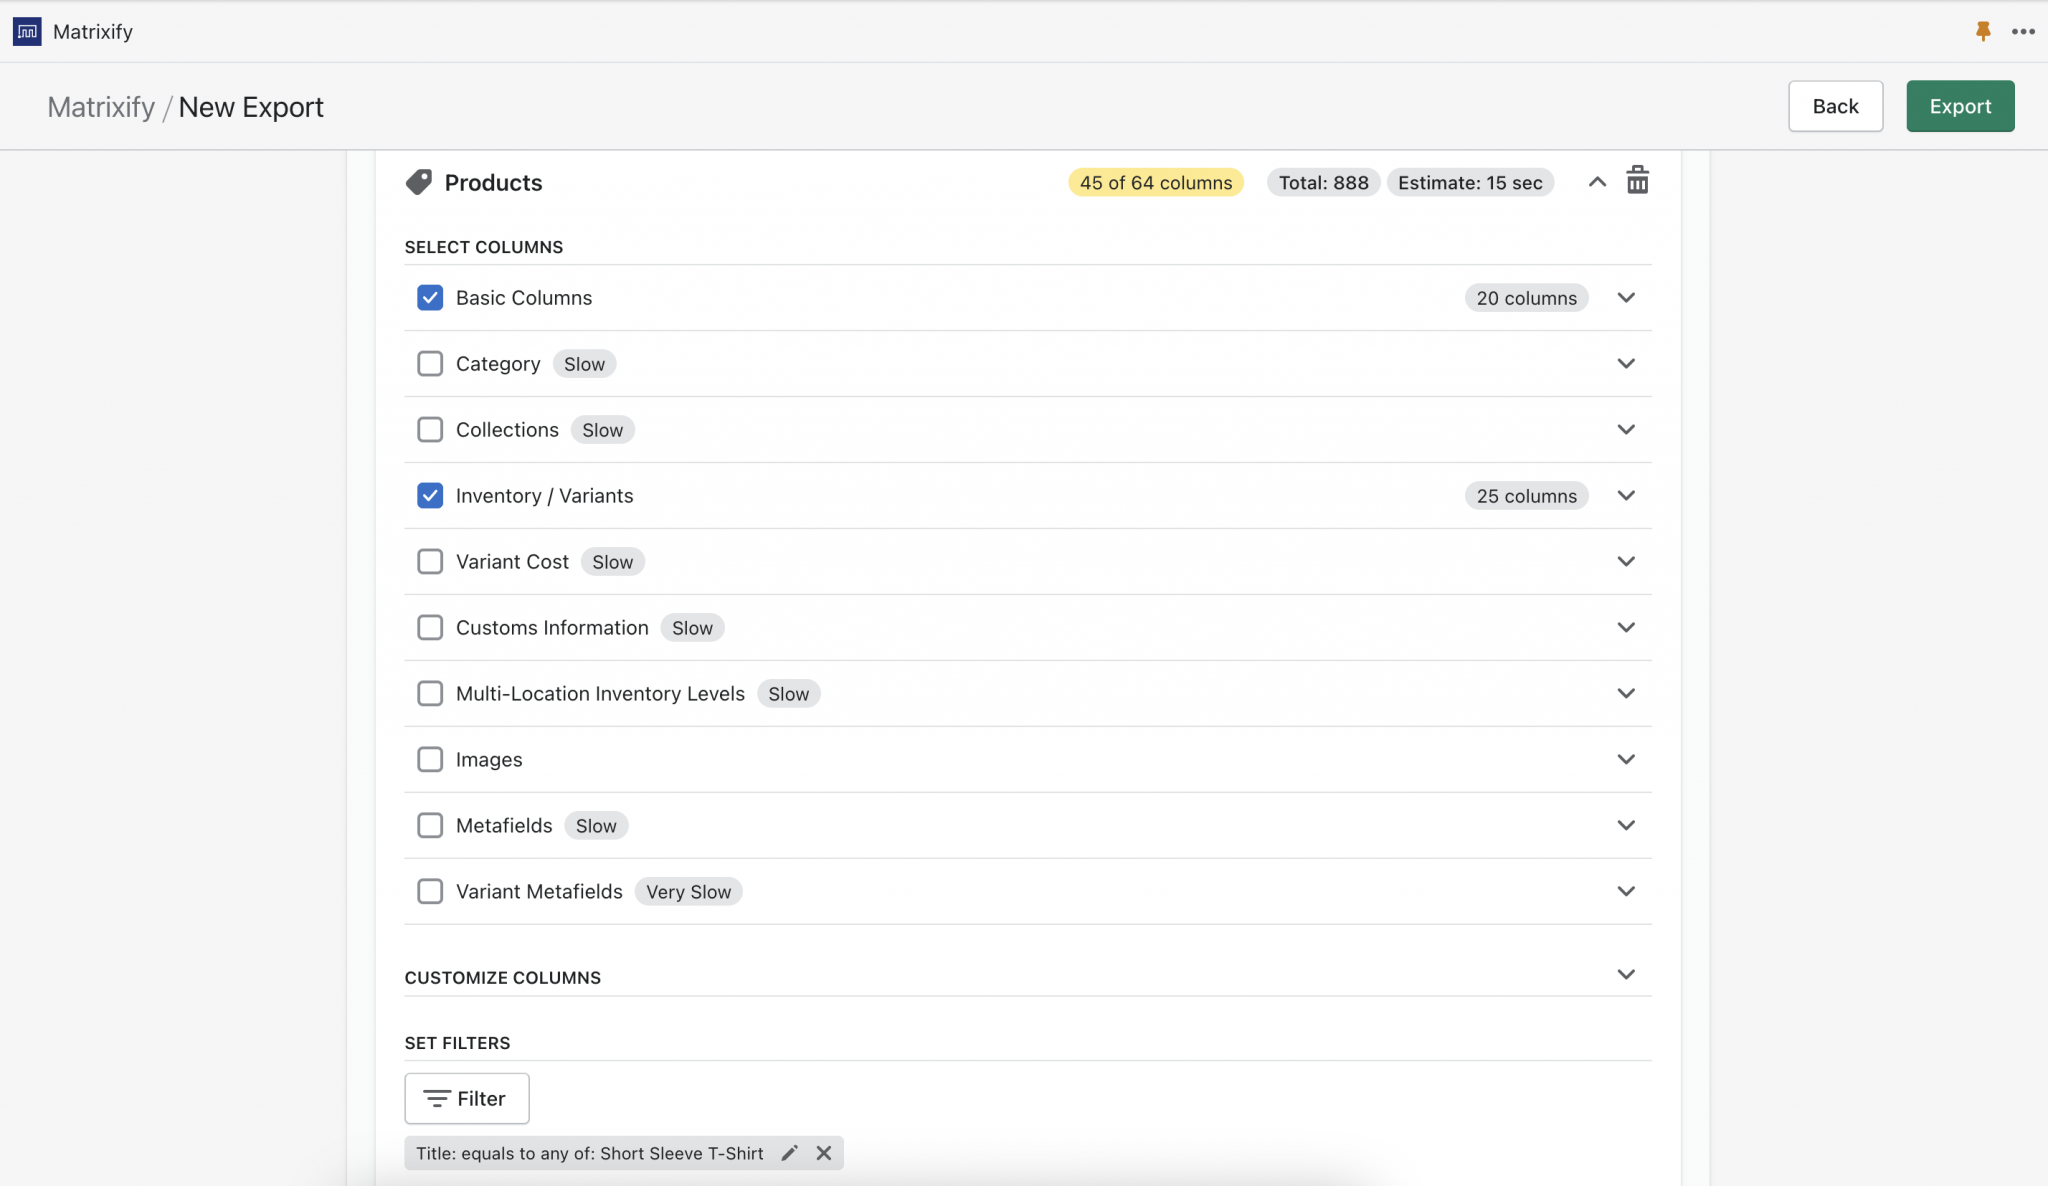This screenshot has width=2048, height=1186.
Task: Delete Products sheet with trash icon
Action: point(1637,181)
